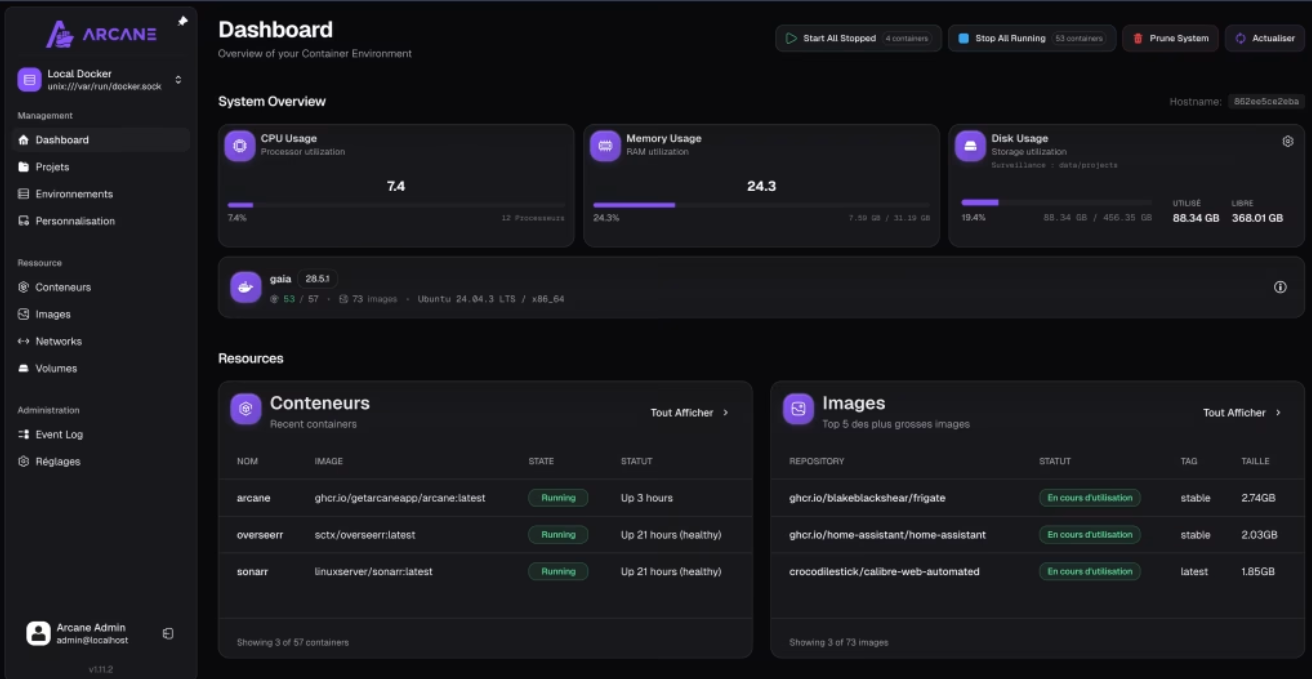
Task: Expand Tout Afficher for Images
Action: (x=1241, y=413)
